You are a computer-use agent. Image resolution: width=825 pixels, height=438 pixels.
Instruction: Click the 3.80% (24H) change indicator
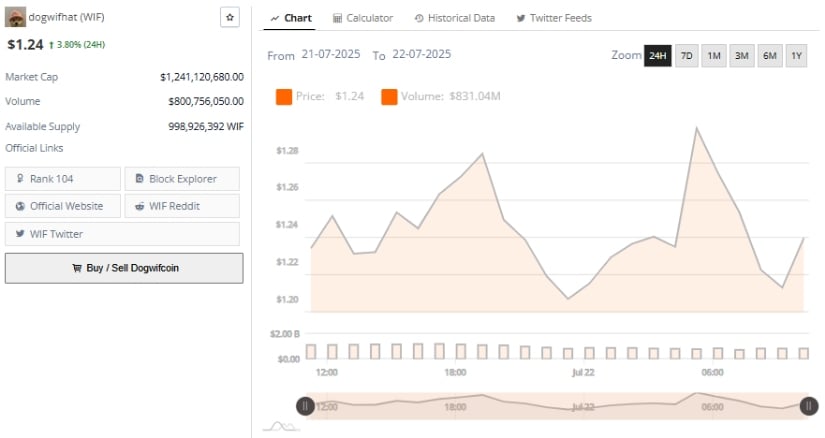coord(77,45)
